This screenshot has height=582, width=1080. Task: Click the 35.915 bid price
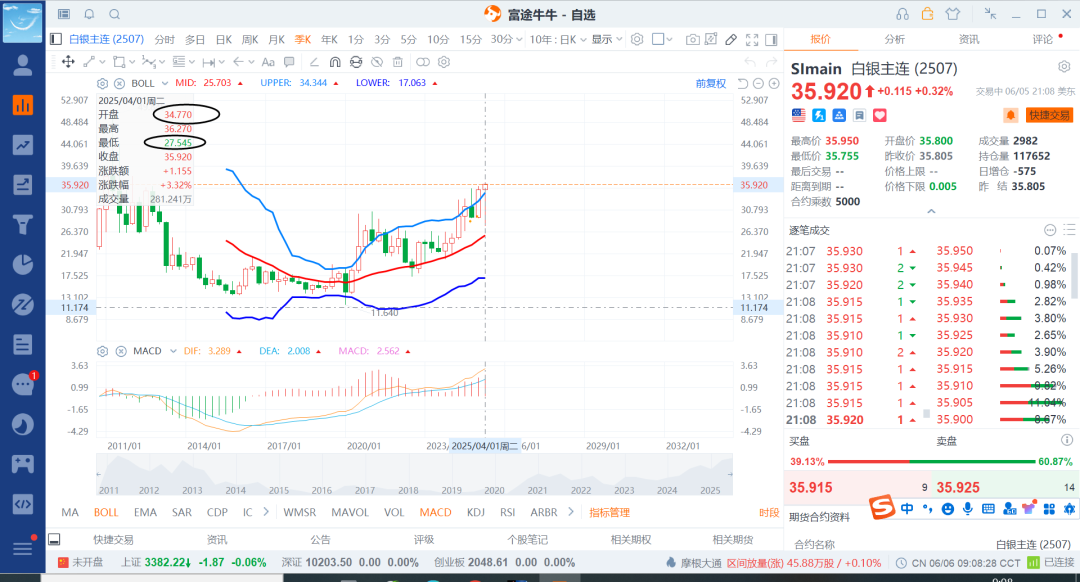coord(811,488)
